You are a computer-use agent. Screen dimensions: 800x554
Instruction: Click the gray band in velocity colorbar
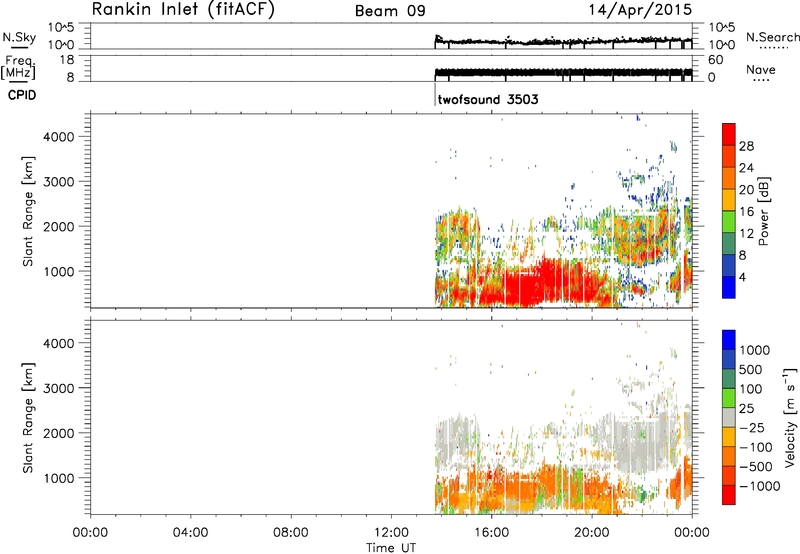[x=729, y=418]
